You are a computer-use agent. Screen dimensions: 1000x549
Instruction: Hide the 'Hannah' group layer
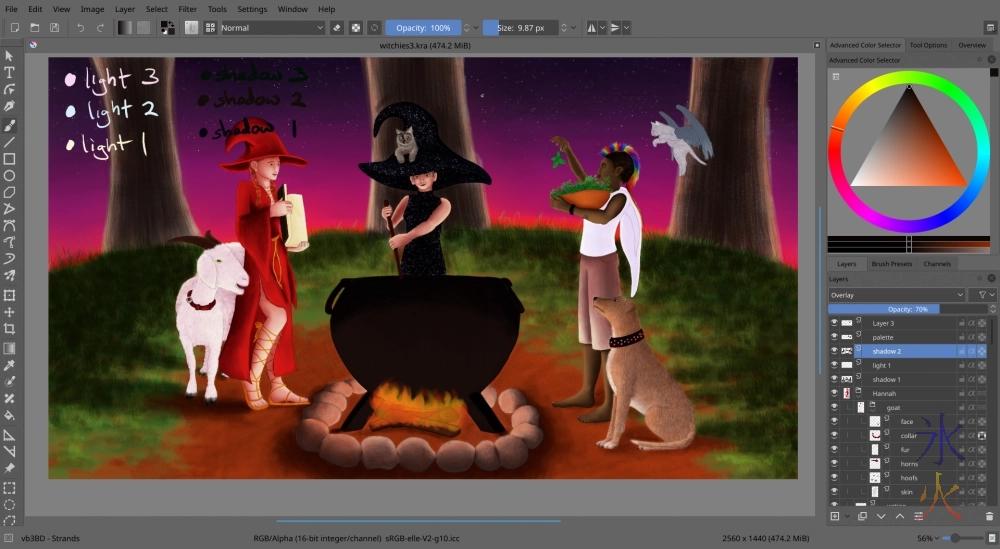pyautogui.click(x=835, y=394)
